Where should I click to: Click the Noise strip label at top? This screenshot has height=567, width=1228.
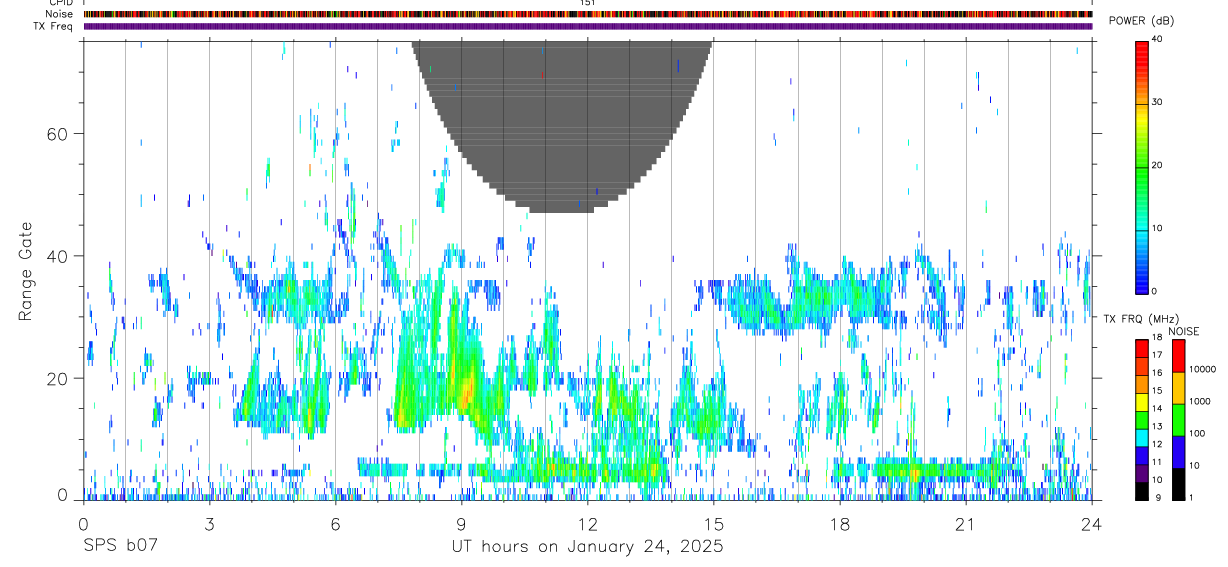61,14
